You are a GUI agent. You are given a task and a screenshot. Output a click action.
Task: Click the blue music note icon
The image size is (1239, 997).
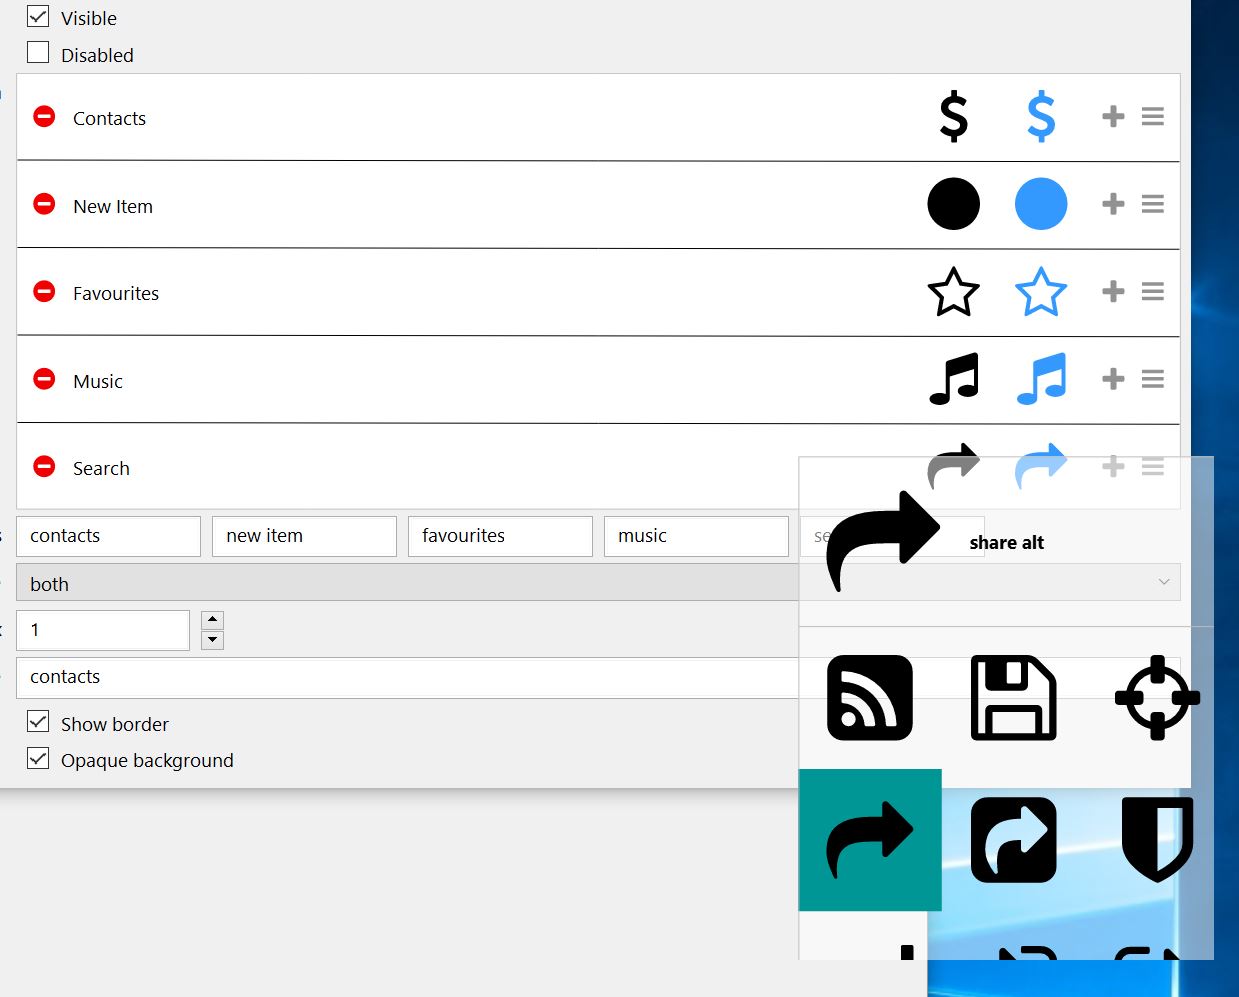tap(1040, 379)
